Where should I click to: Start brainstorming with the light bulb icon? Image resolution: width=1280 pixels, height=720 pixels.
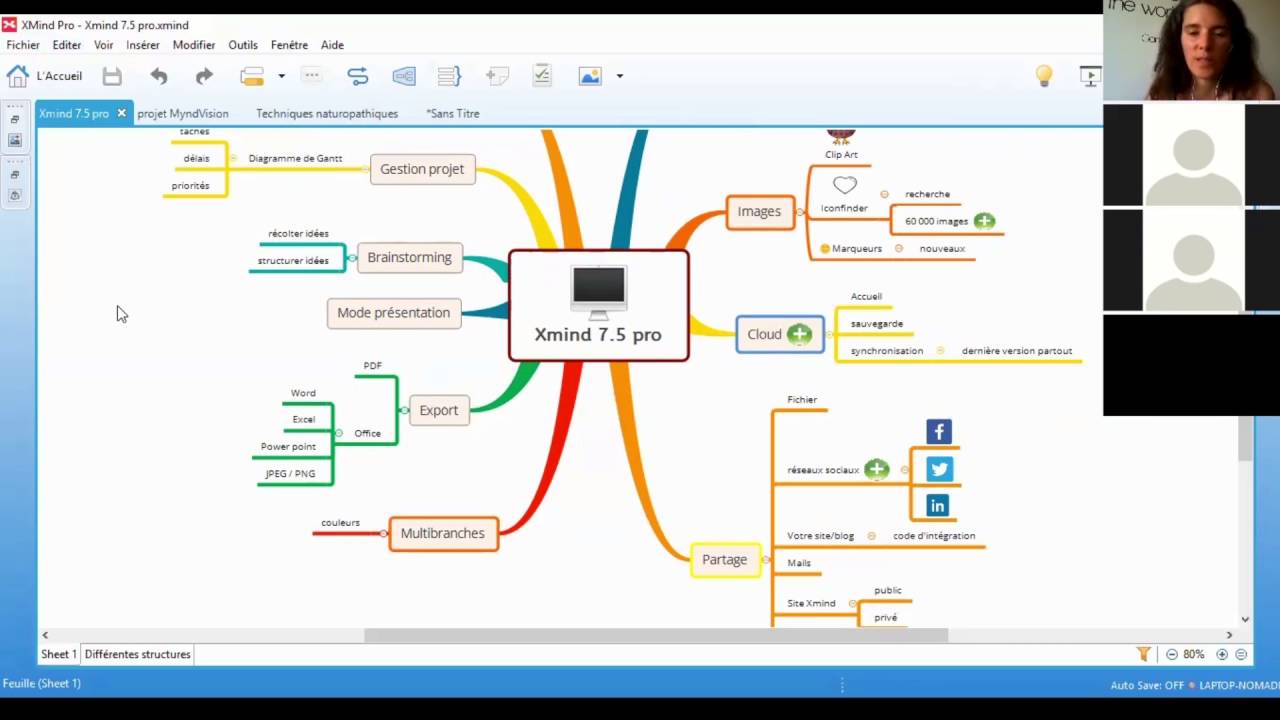pyautogui.click(x=1043, y=76)
